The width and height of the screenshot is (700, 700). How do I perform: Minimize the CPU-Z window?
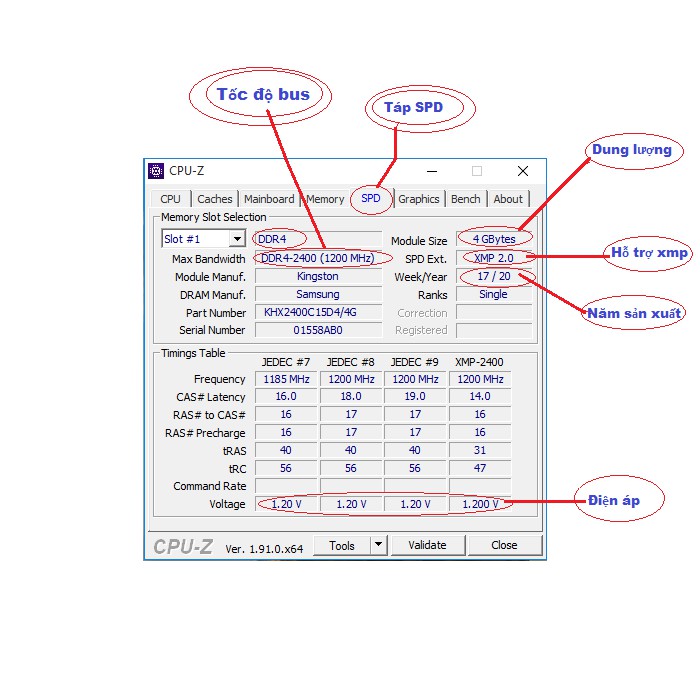(431, 171)
